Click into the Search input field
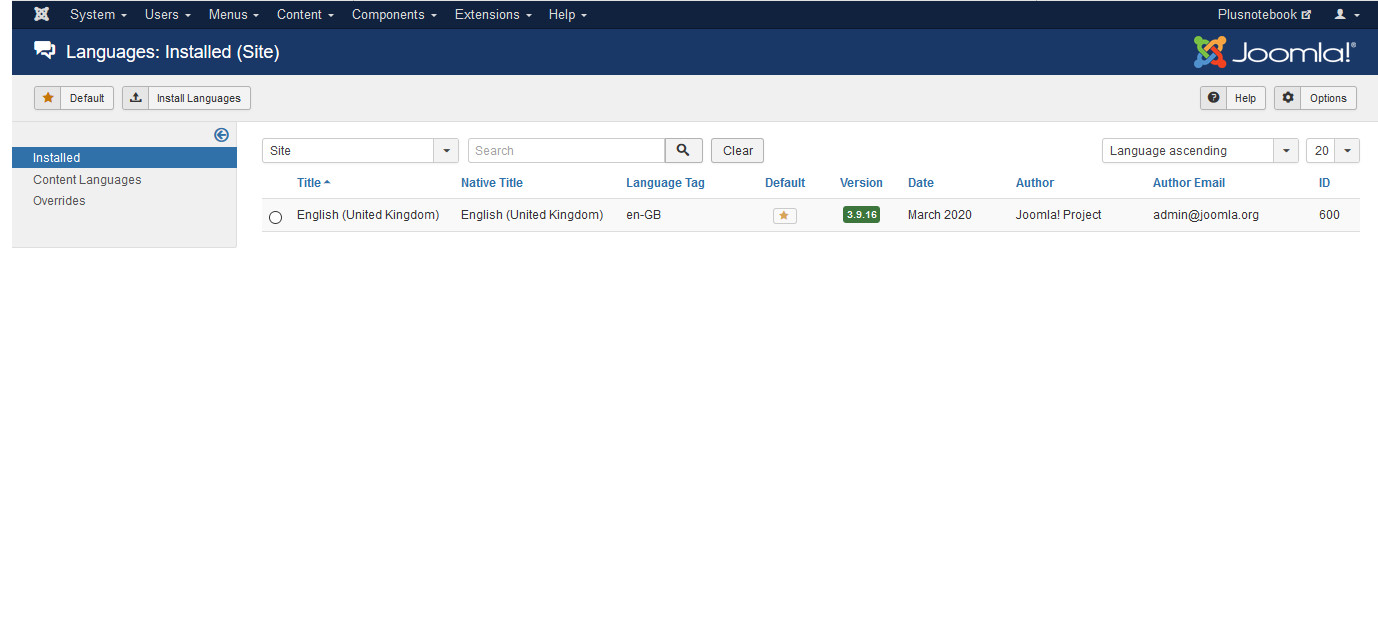Viewport: 1378px width, 626px height. pyautogui.click(x=566, y=150)
